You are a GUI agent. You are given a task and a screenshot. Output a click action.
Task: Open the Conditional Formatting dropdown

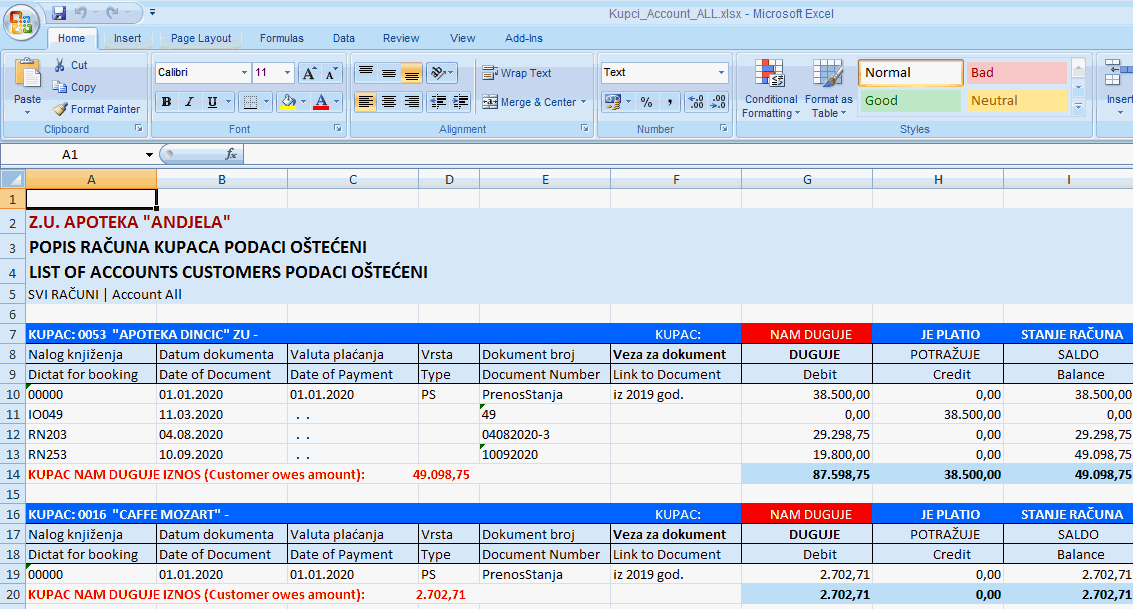[x=770, y=95]
